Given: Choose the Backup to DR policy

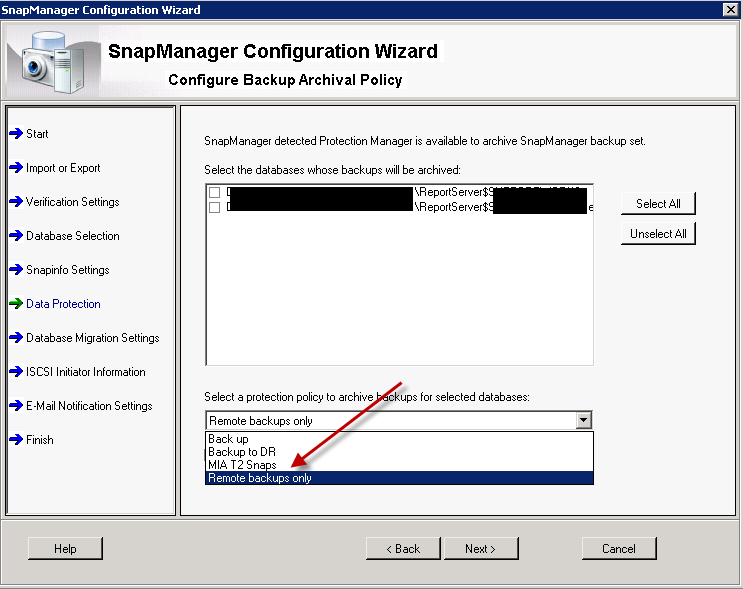Looking at the screenshot, I should tap(399, 452).
